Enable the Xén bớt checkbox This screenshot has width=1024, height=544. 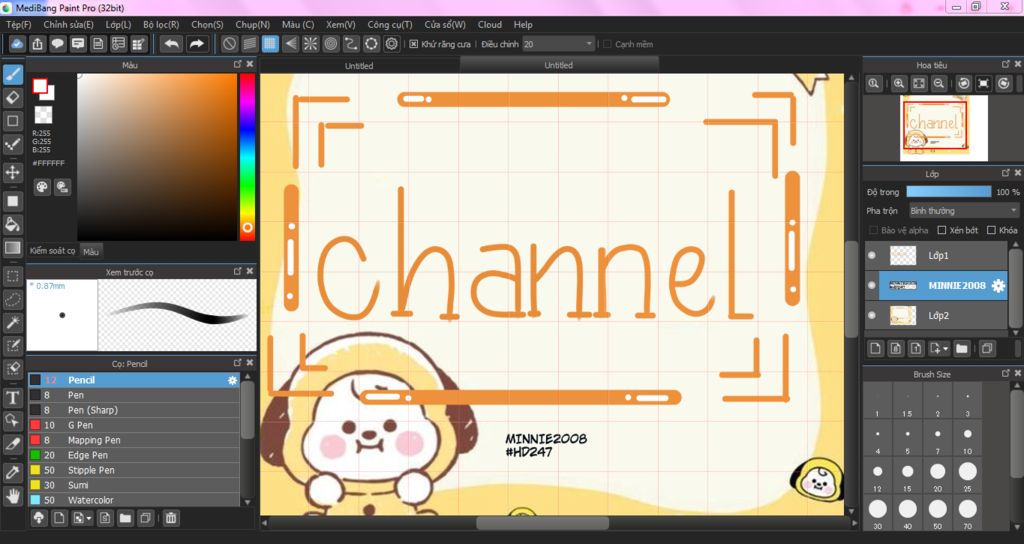(x=942, y=230)
